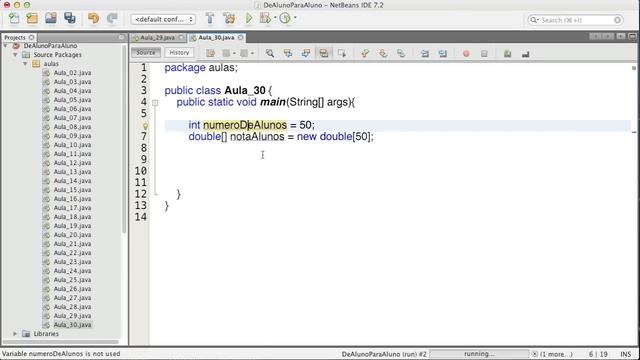
Task: Click the Projects panel vertical scrollbar
Action: tap(124, 139)
